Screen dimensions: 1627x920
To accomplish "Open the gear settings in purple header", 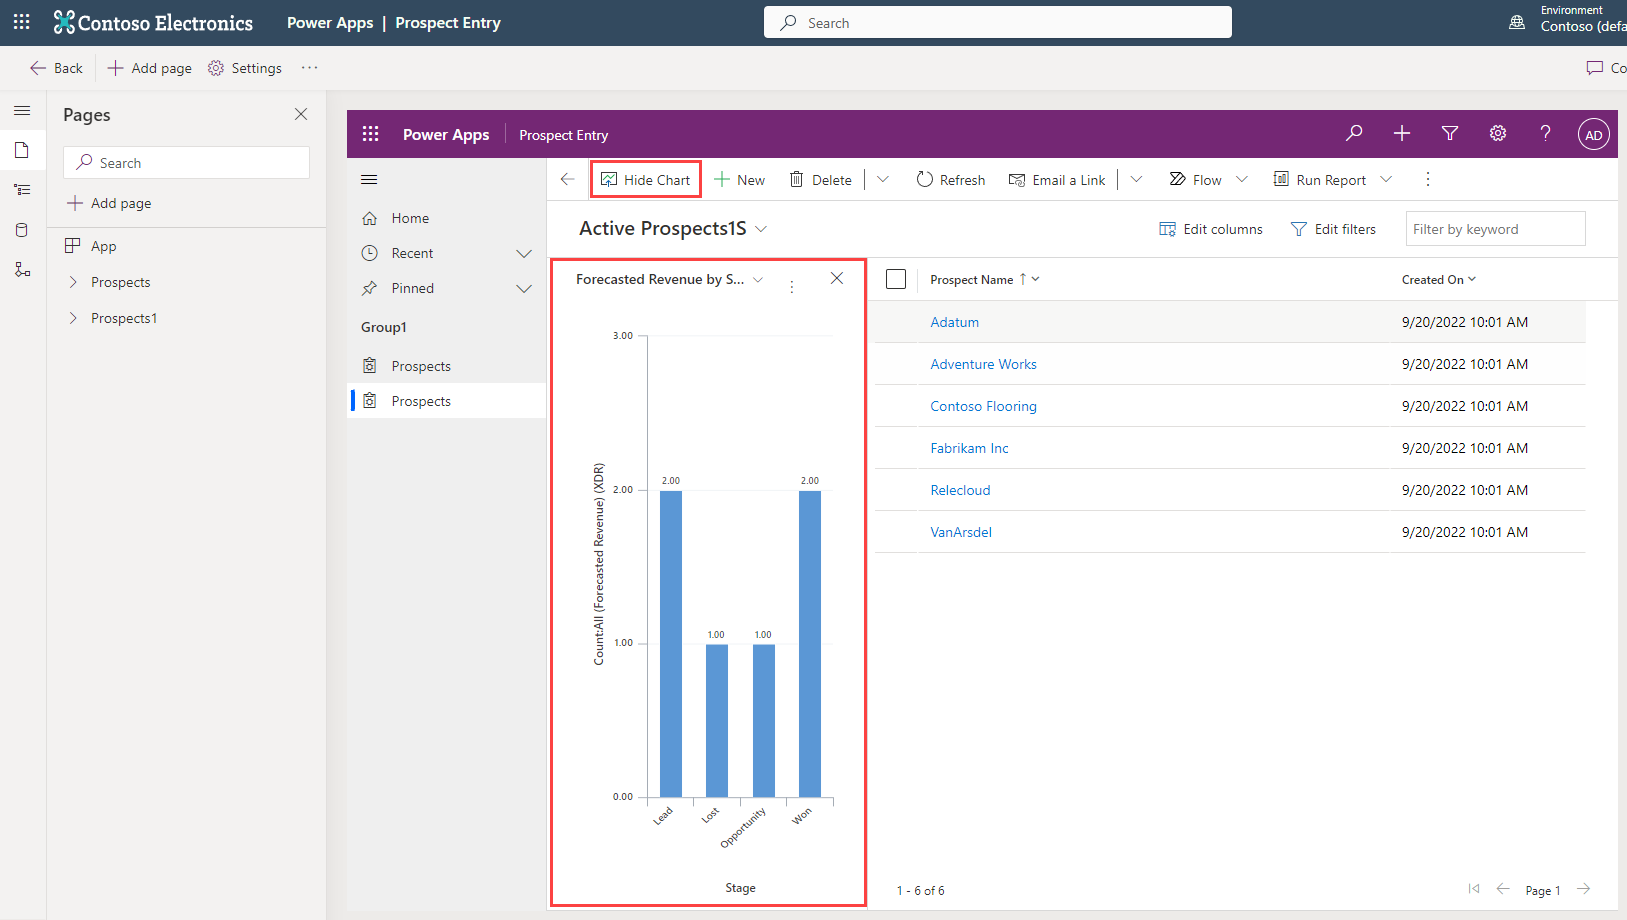I will tap(1498, 133).
